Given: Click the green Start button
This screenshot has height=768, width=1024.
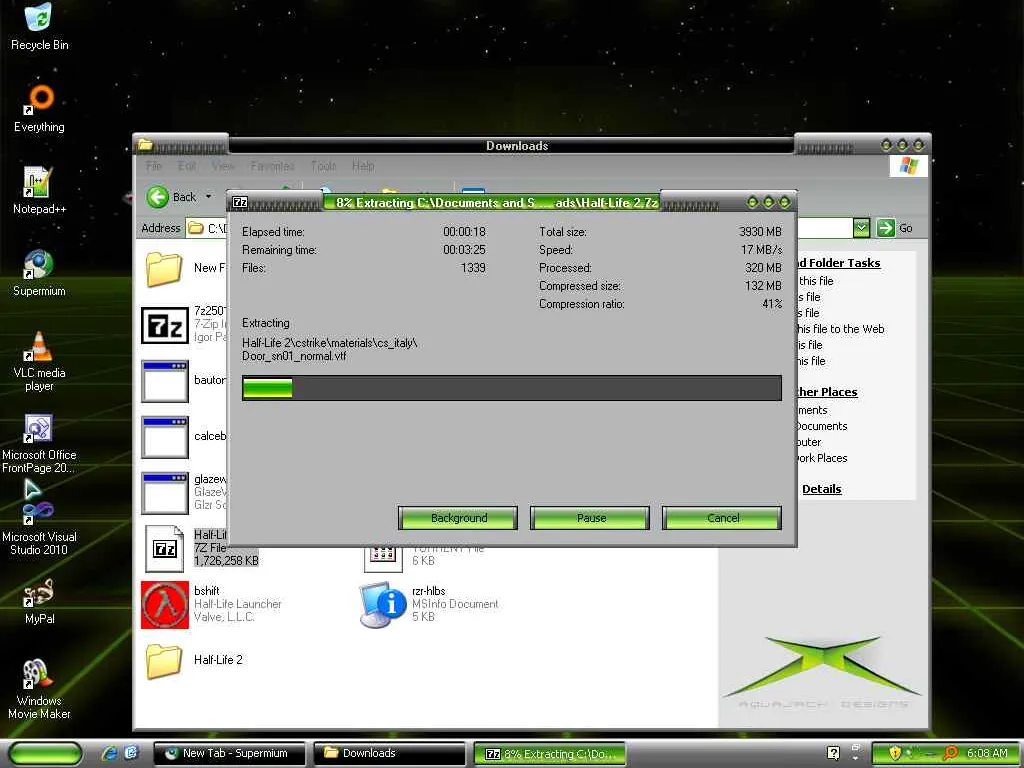Looking at the screenshot, I should click(45, 753).
